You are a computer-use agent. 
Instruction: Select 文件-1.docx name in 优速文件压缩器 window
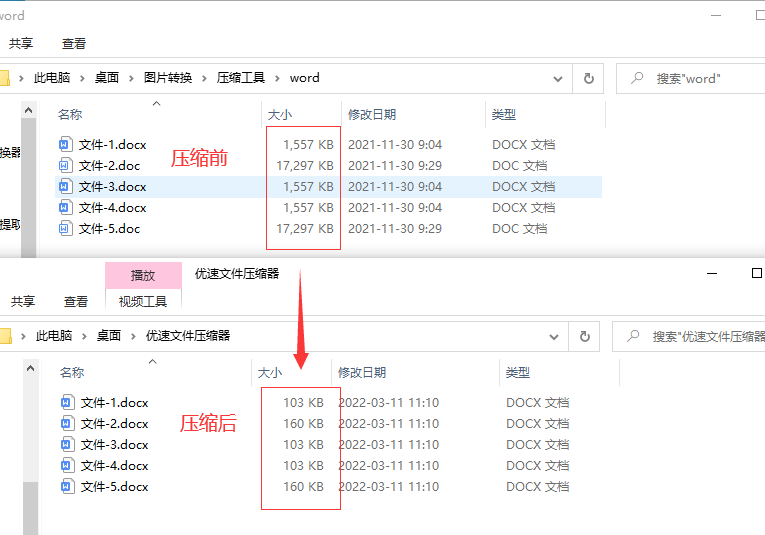(x=115, y=403)
